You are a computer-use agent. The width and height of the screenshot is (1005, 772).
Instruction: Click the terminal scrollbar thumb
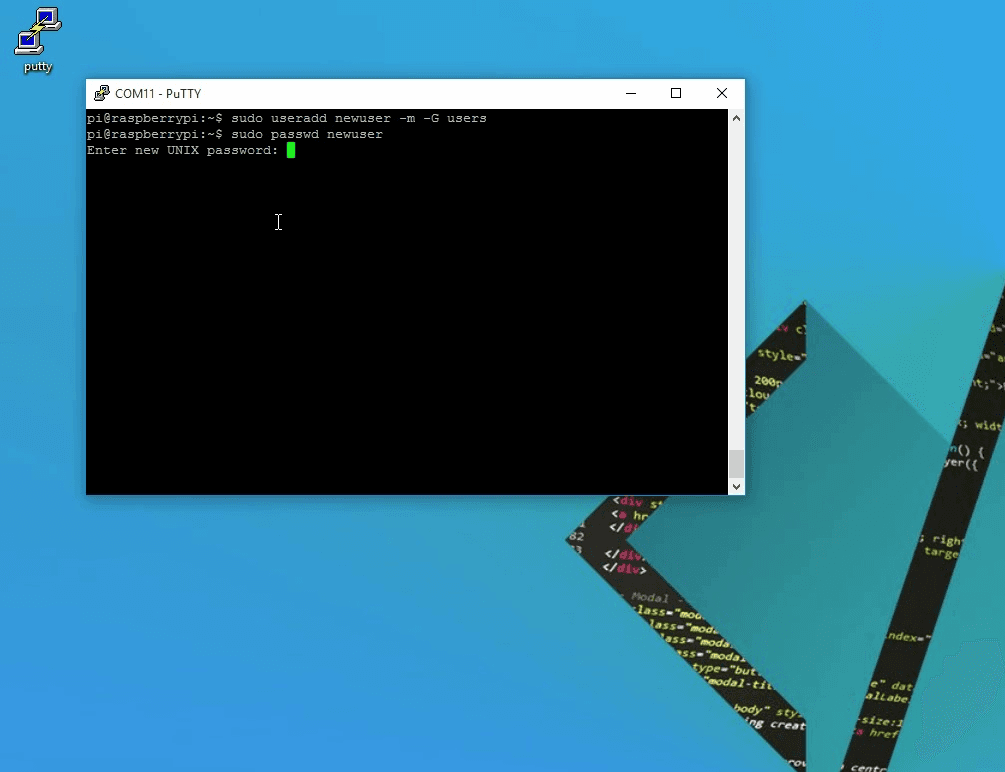[736, 463]
